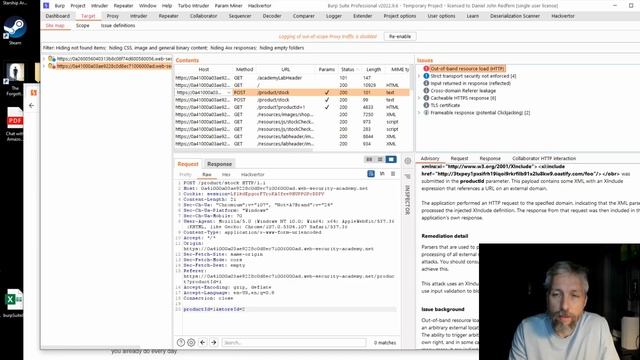640x360 pixels.
Task: Go to next search match arrow
Action: 213,342
